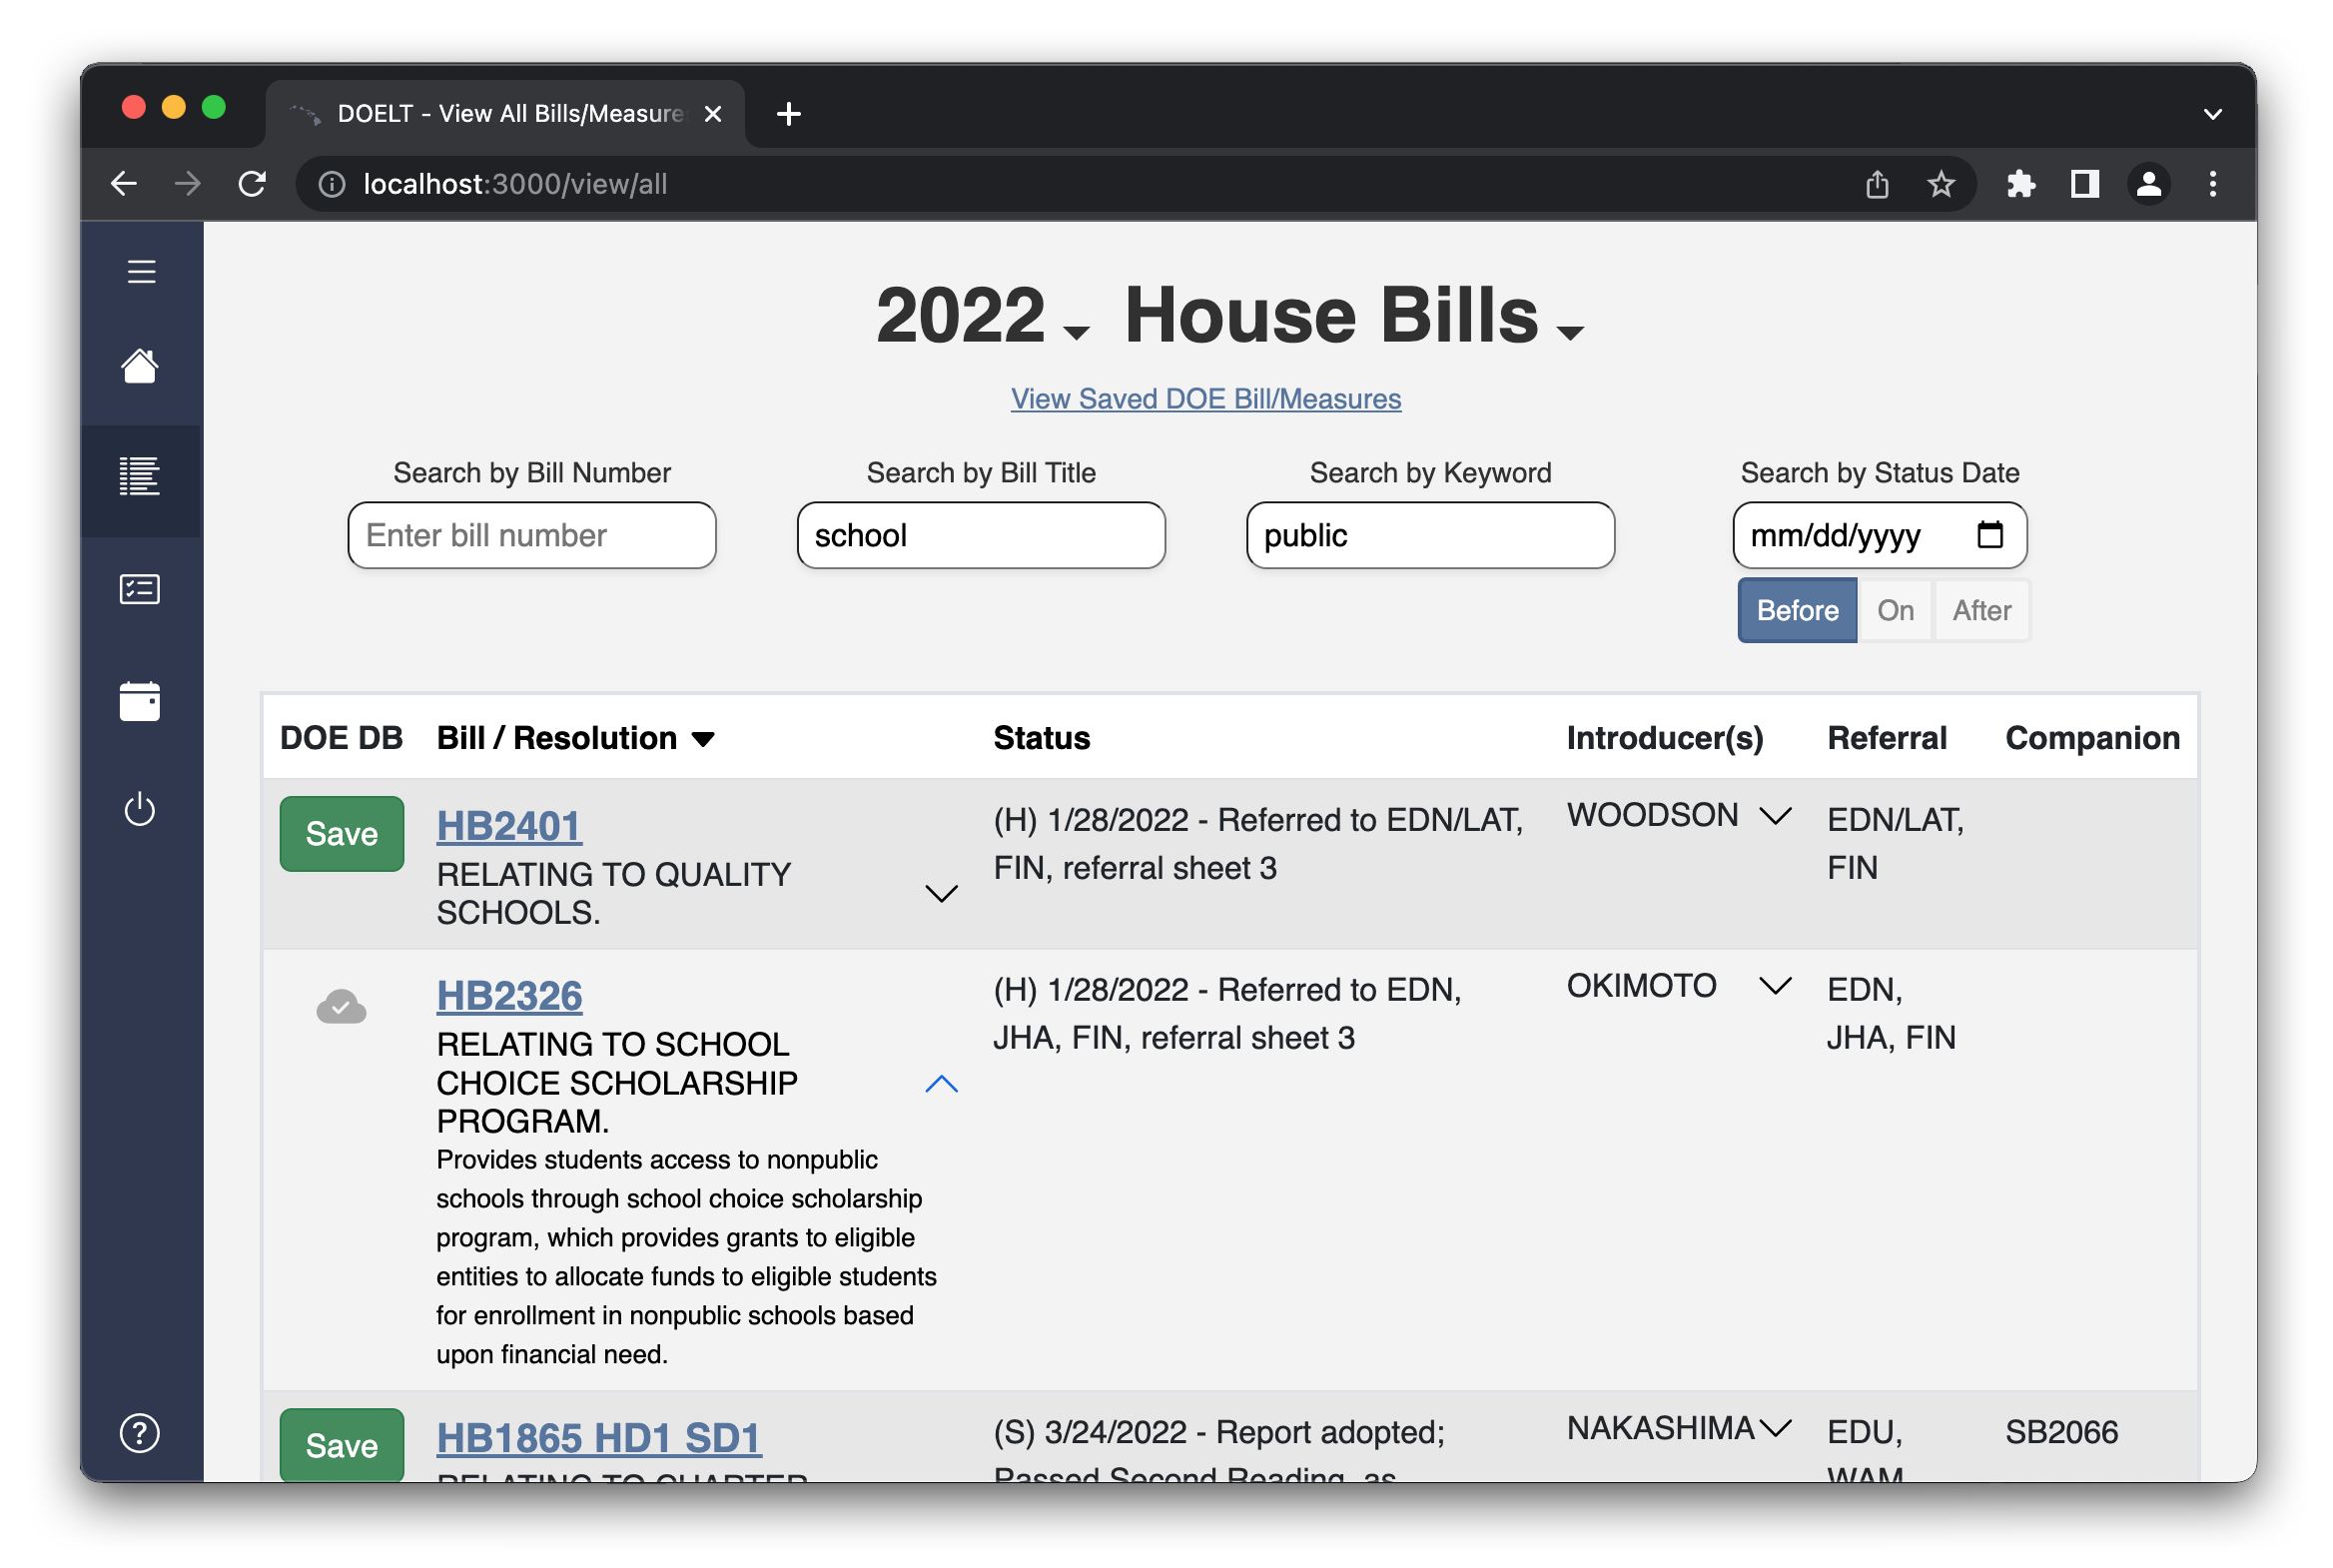Collapse HB2326 bill description chevron
This screenshot has height=1568, width=2333.
(x=941, y=1084)
